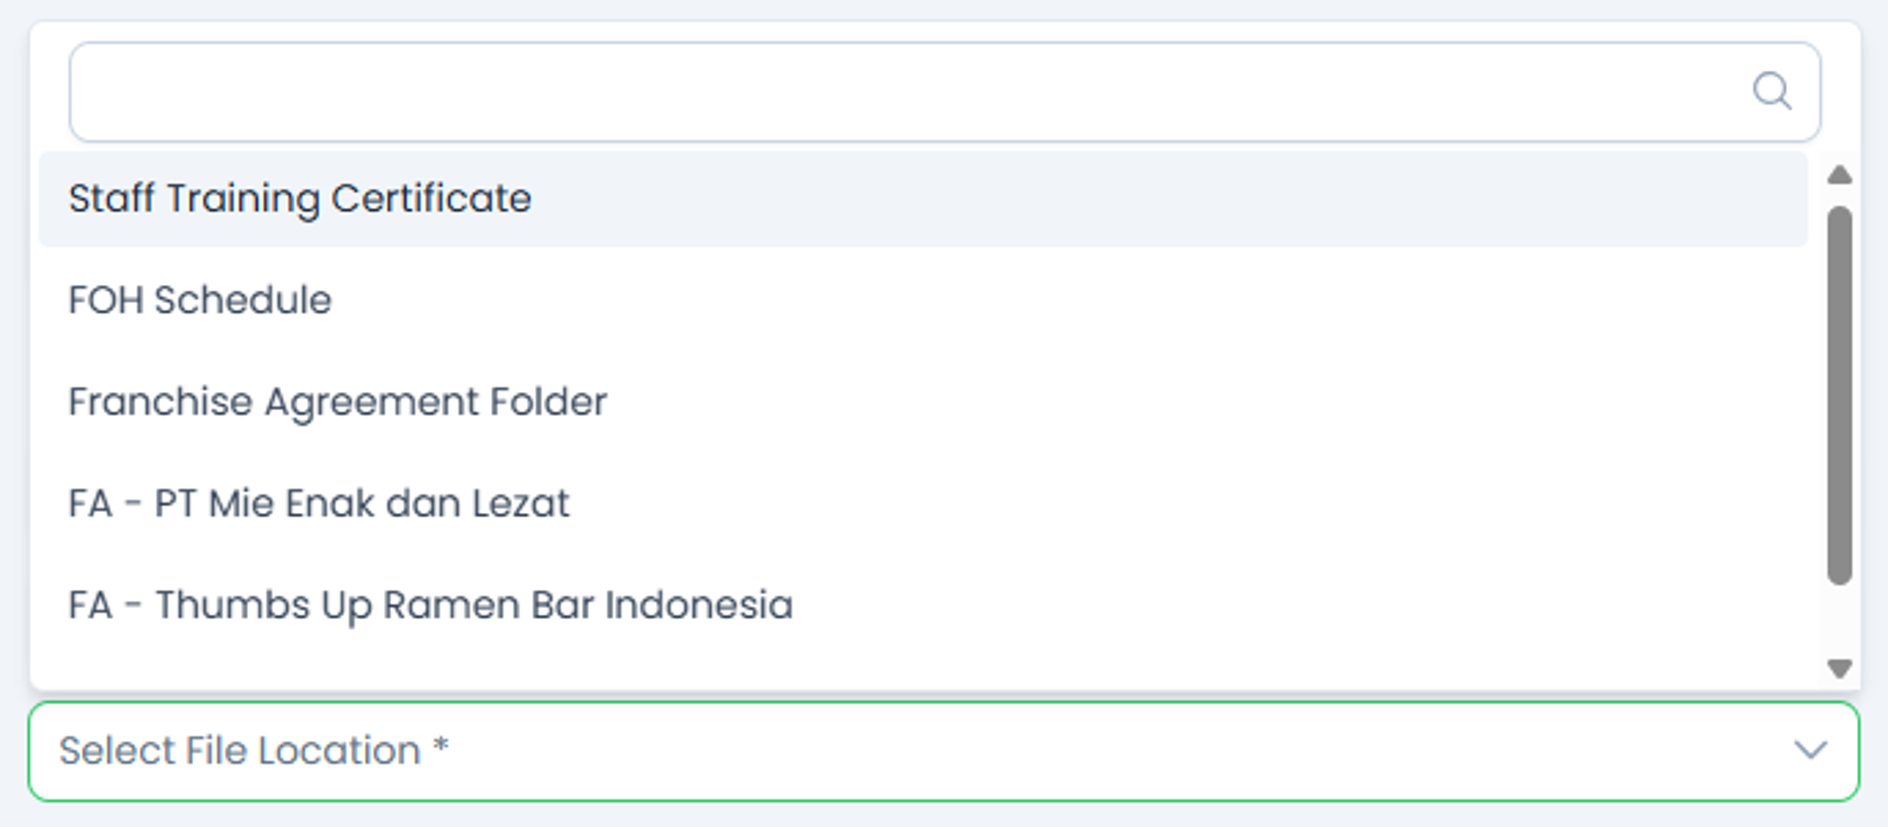Image resolution: width=1888 pixels, height=827 pixels.
Task: Focus the dropdown search text box
Action: [900, 92]
